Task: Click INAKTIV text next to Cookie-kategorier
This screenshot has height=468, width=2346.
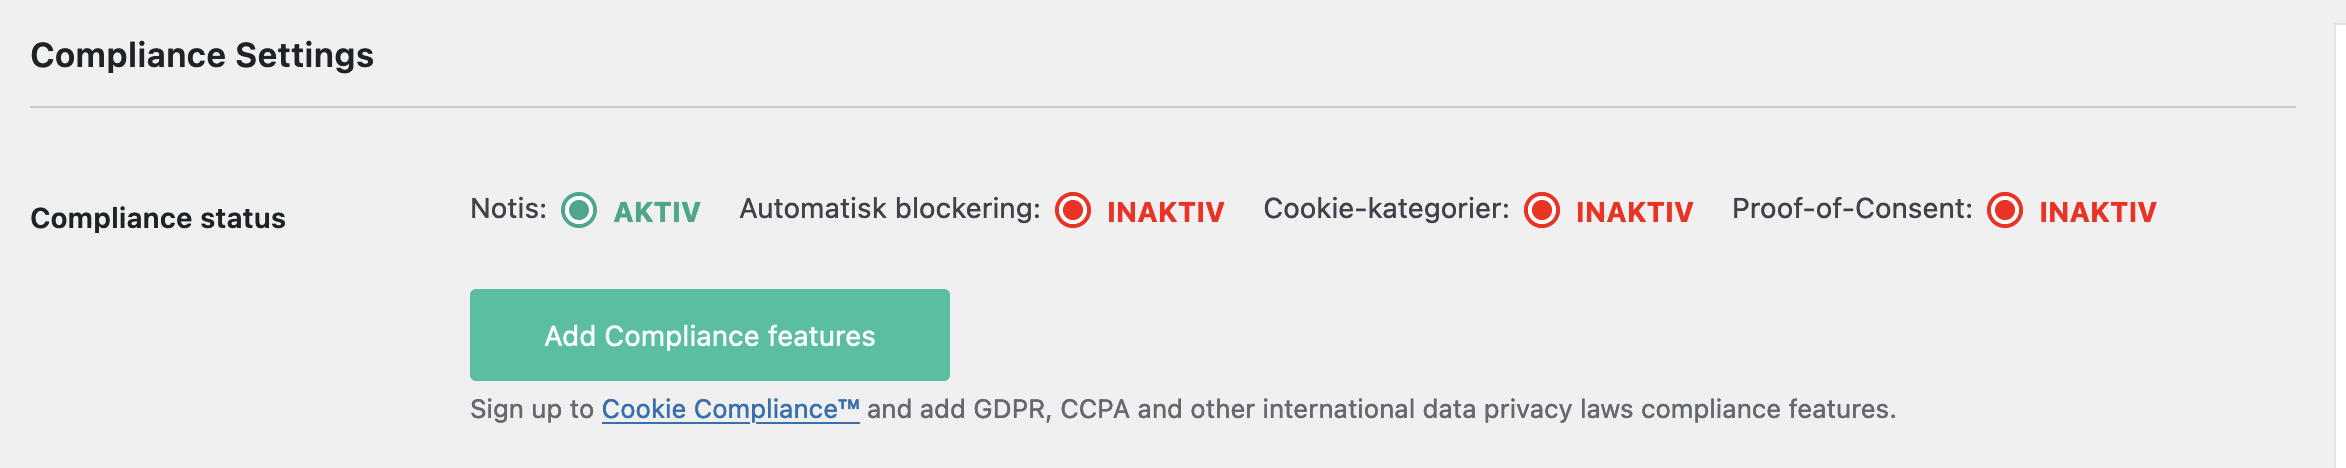Action: [x=1634, y=212]
